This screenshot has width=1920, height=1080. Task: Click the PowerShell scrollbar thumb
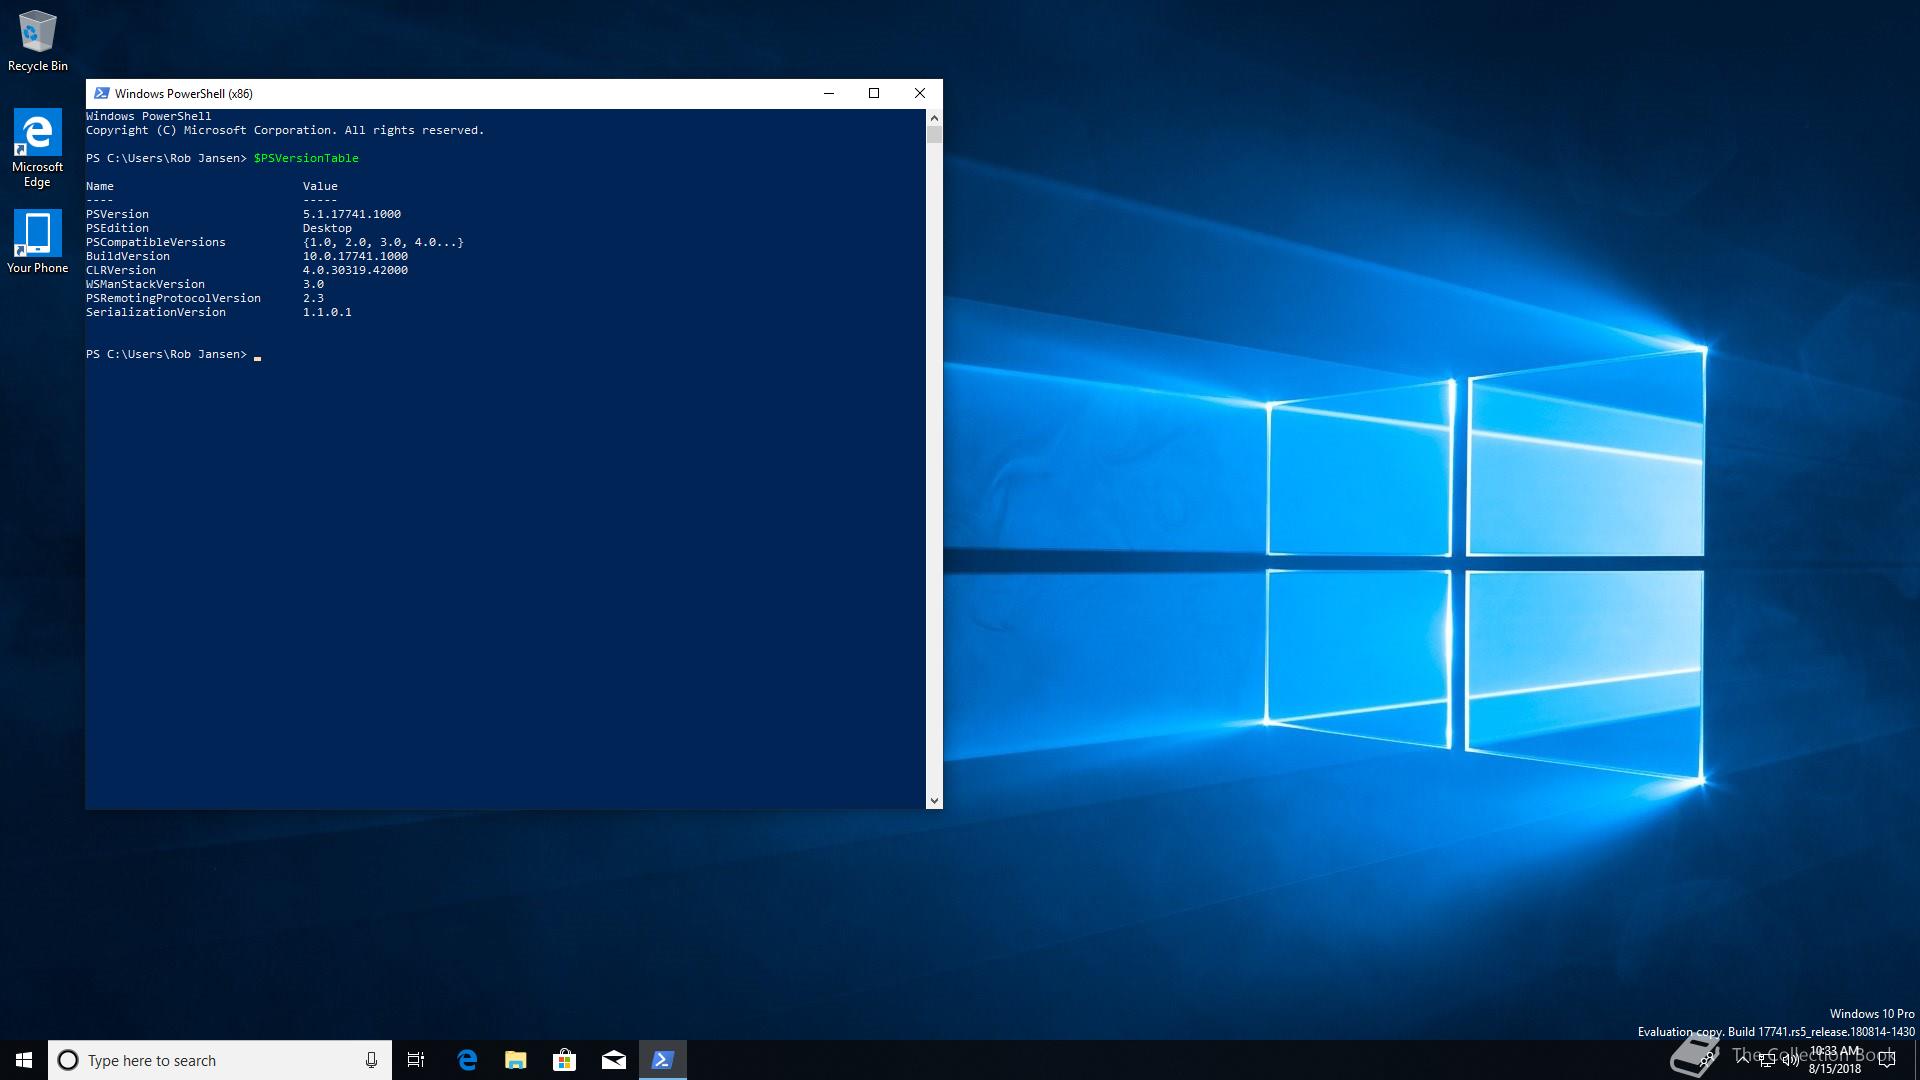click(934, 135)
